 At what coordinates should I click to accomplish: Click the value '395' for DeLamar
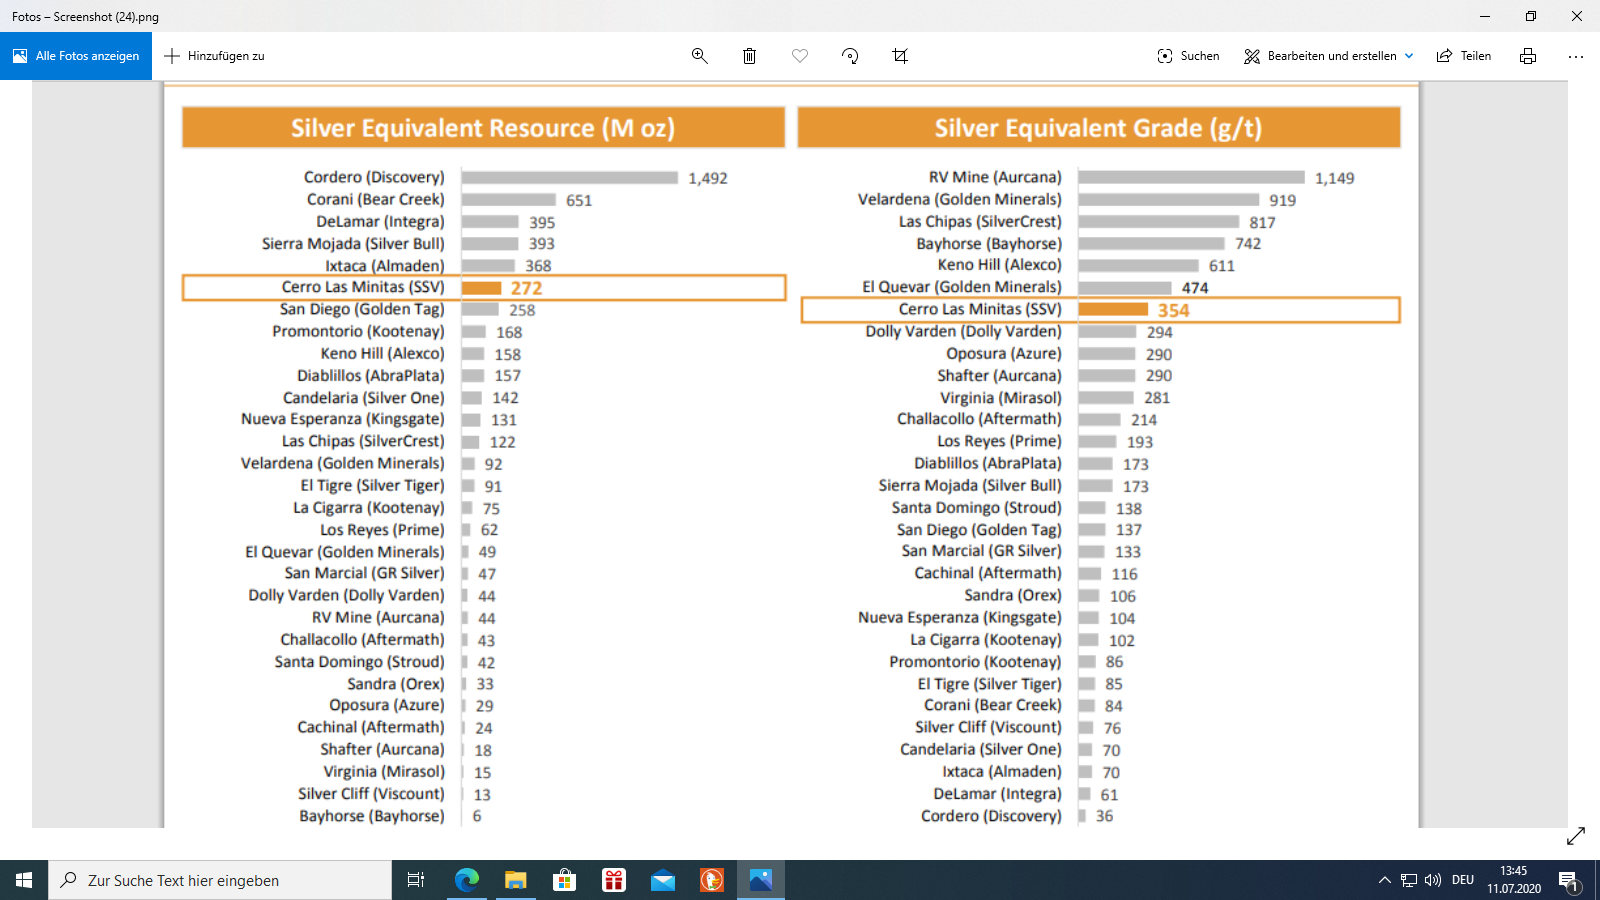542,222
